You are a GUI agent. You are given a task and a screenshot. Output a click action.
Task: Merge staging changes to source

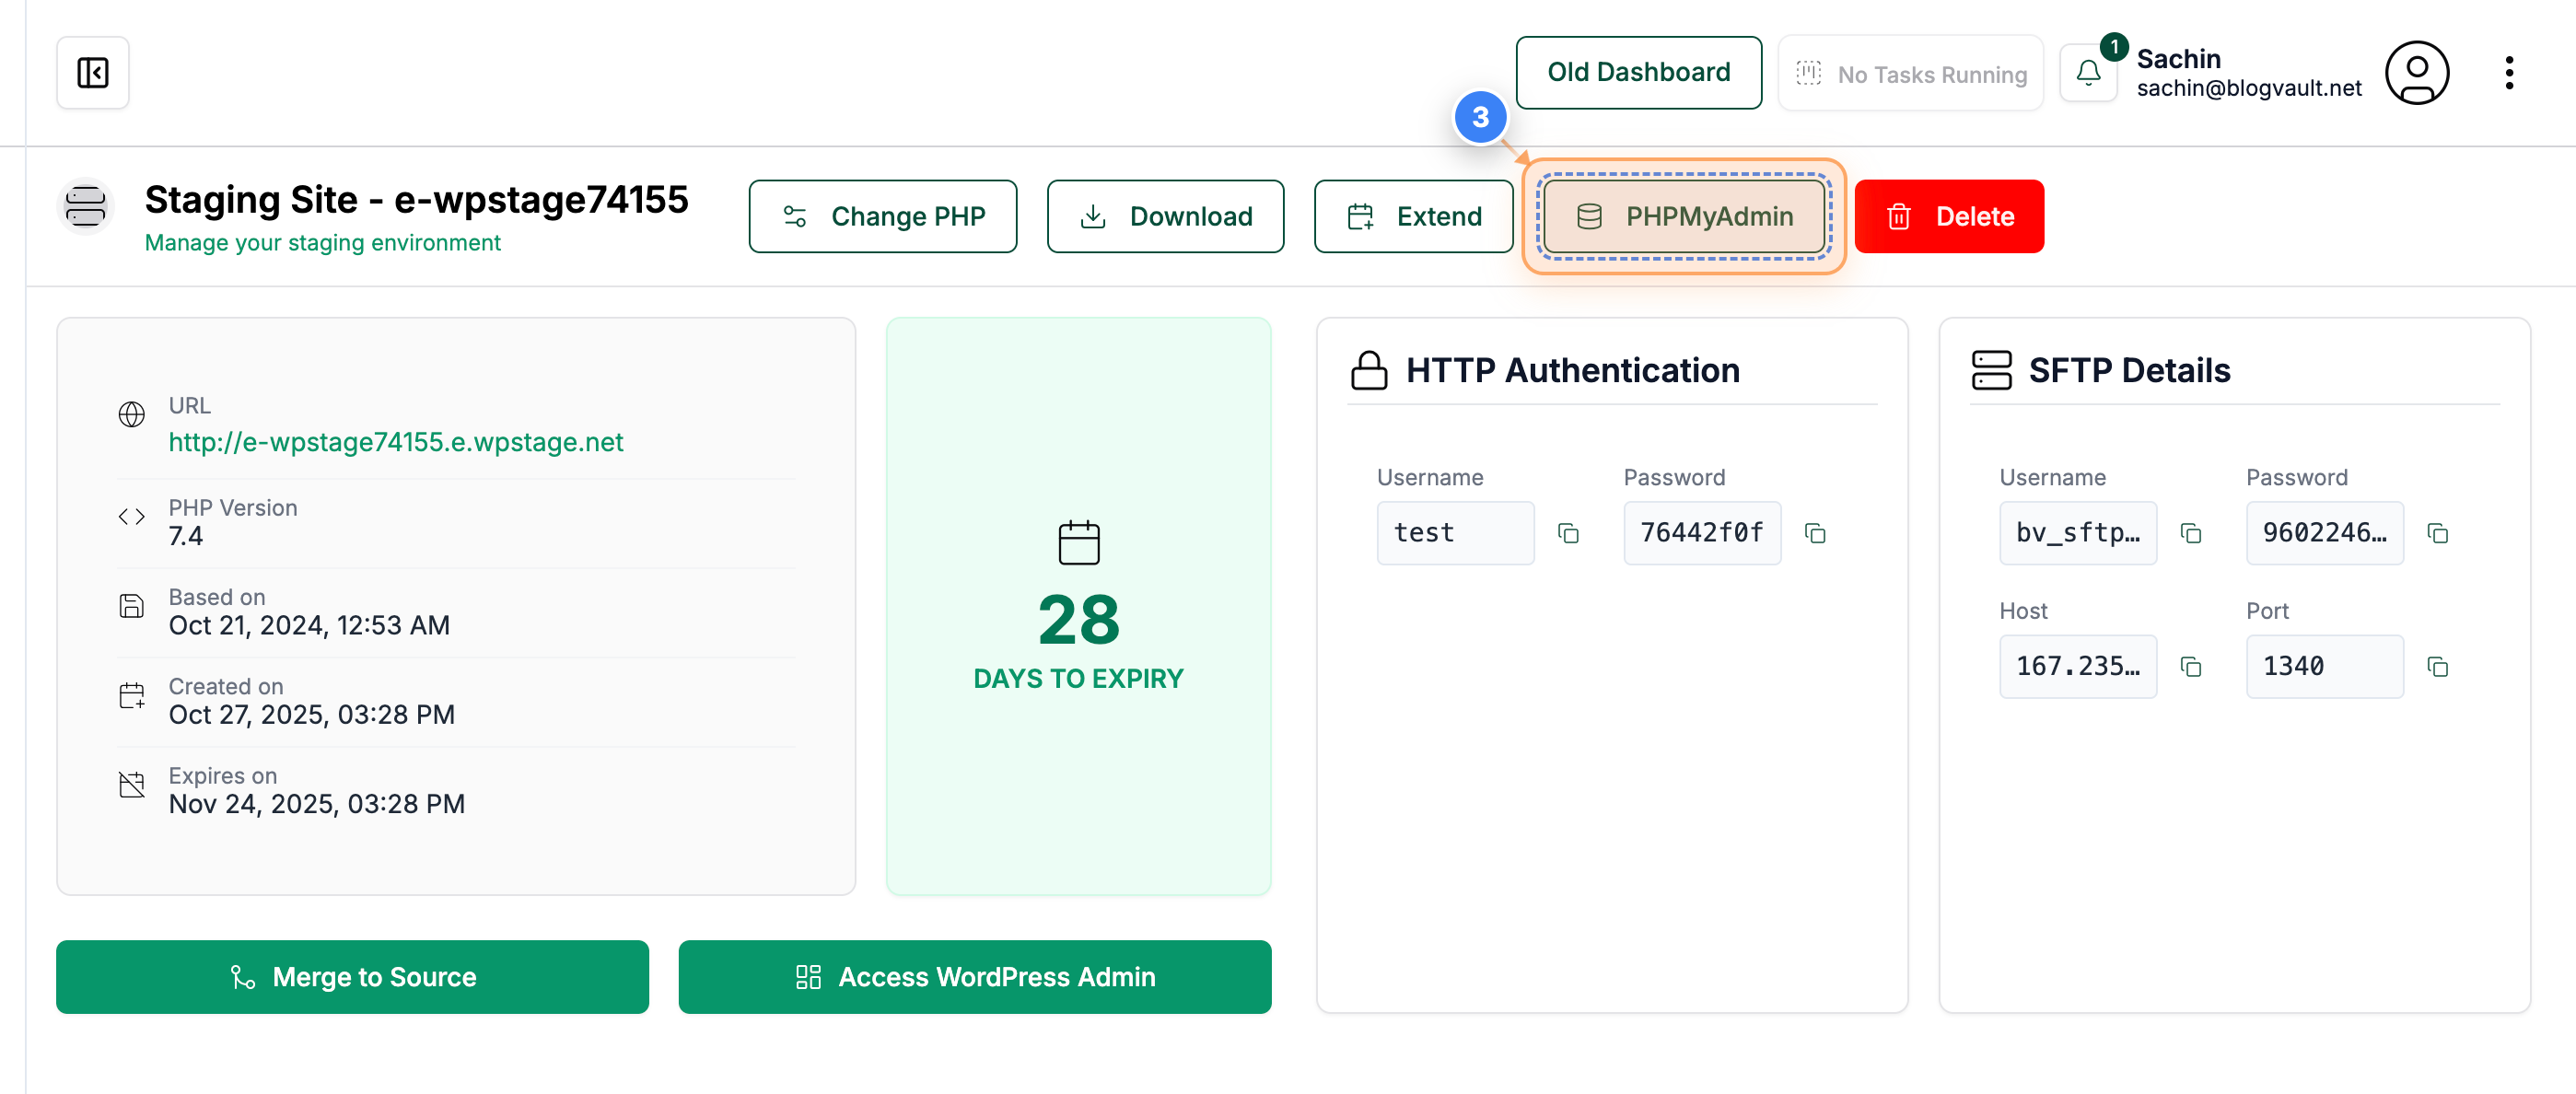[x=352, y=977]
